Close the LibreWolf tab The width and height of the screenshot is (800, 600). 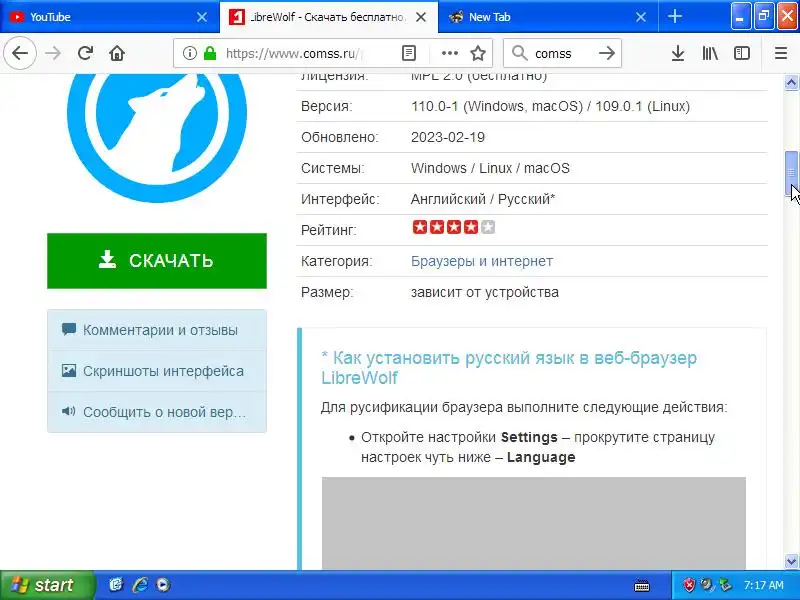tap(421, 17)
